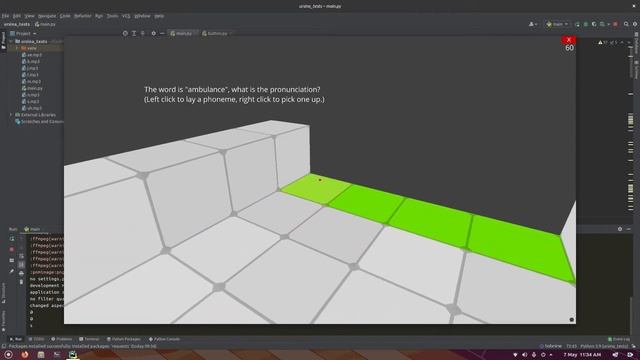Open the Code menu
This screenshot has width=640, height=360.
click(x=65, y=16)
